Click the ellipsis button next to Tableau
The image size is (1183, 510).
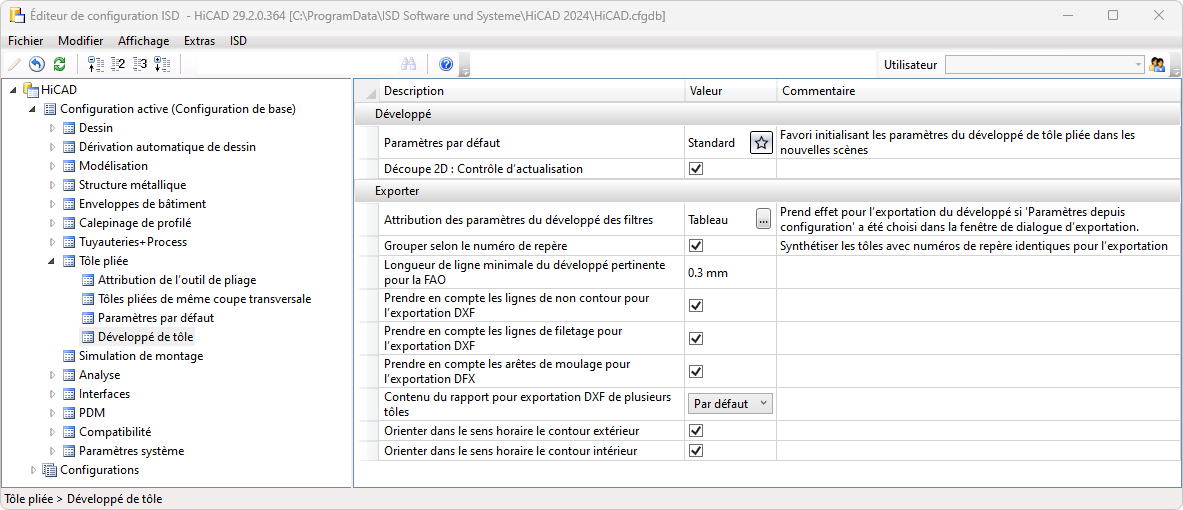pyautogui.click(x=764, y=220)
